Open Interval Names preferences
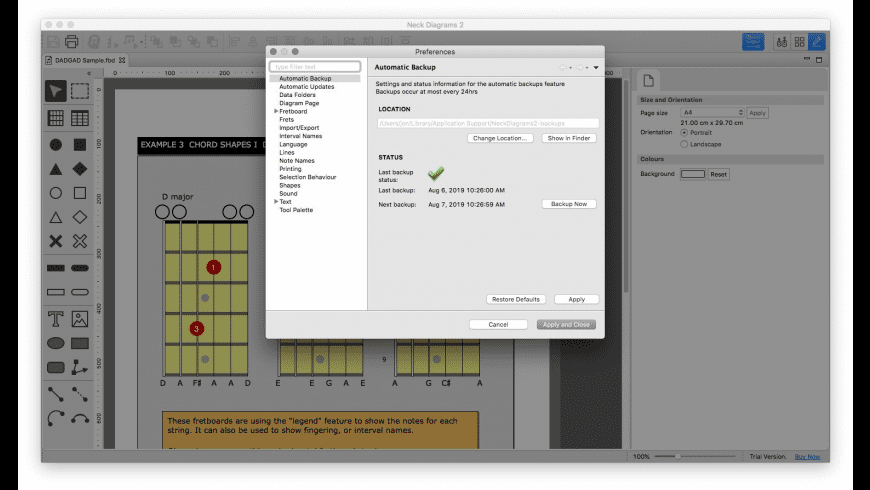The width and height of the screenshot is (870, 490). coord(300,136)
